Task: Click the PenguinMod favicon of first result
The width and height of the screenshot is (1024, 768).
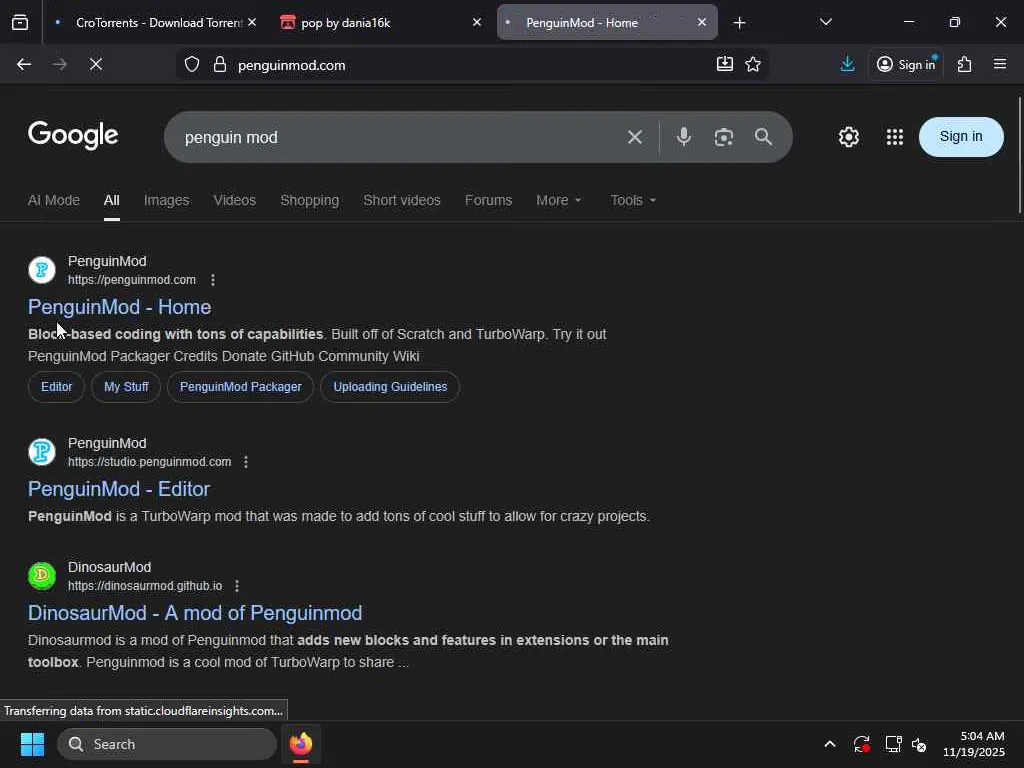Action: pyautogui.click(x=42, y=270)
